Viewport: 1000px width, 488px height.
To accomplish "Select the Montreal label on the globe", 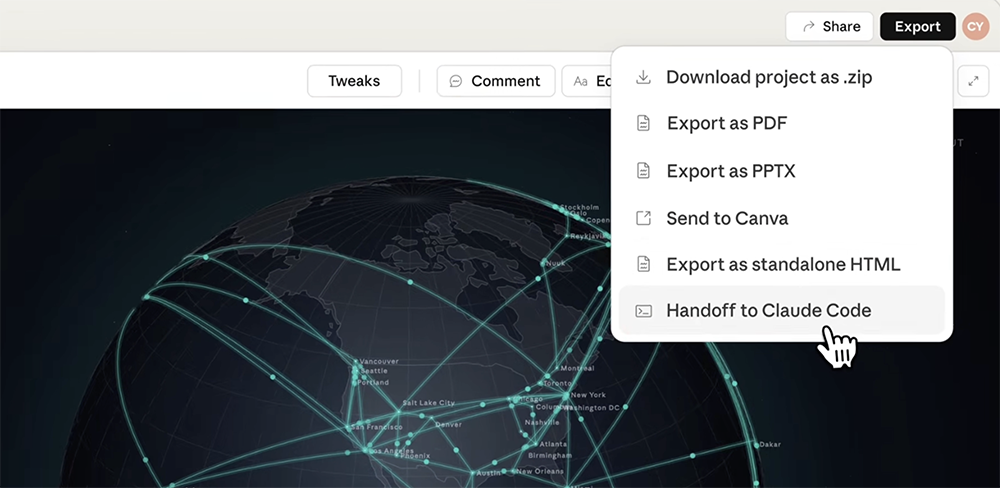I will point(577,368).
